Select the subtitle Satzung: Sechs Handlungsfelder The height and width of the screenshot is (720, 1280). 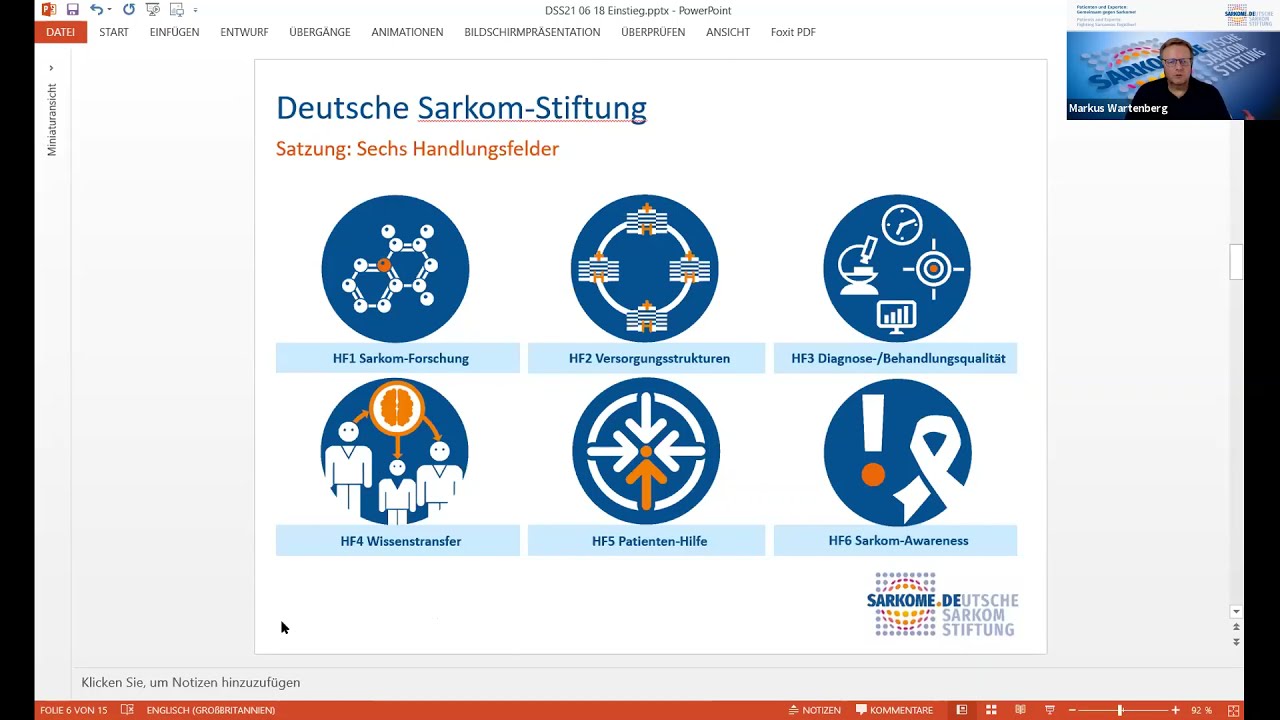pos(417,149)
